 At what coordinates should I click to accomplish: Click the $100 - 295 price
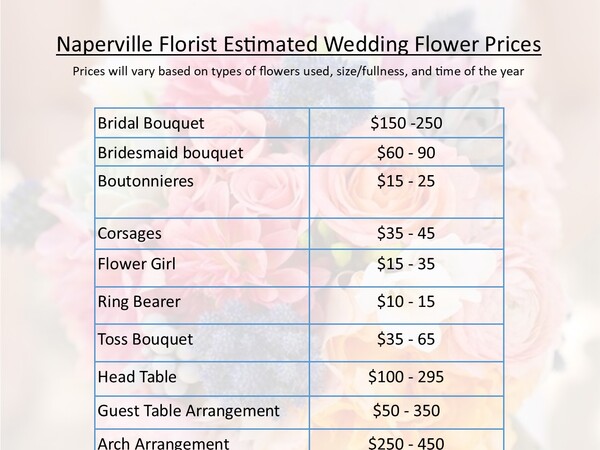point(406,377)
